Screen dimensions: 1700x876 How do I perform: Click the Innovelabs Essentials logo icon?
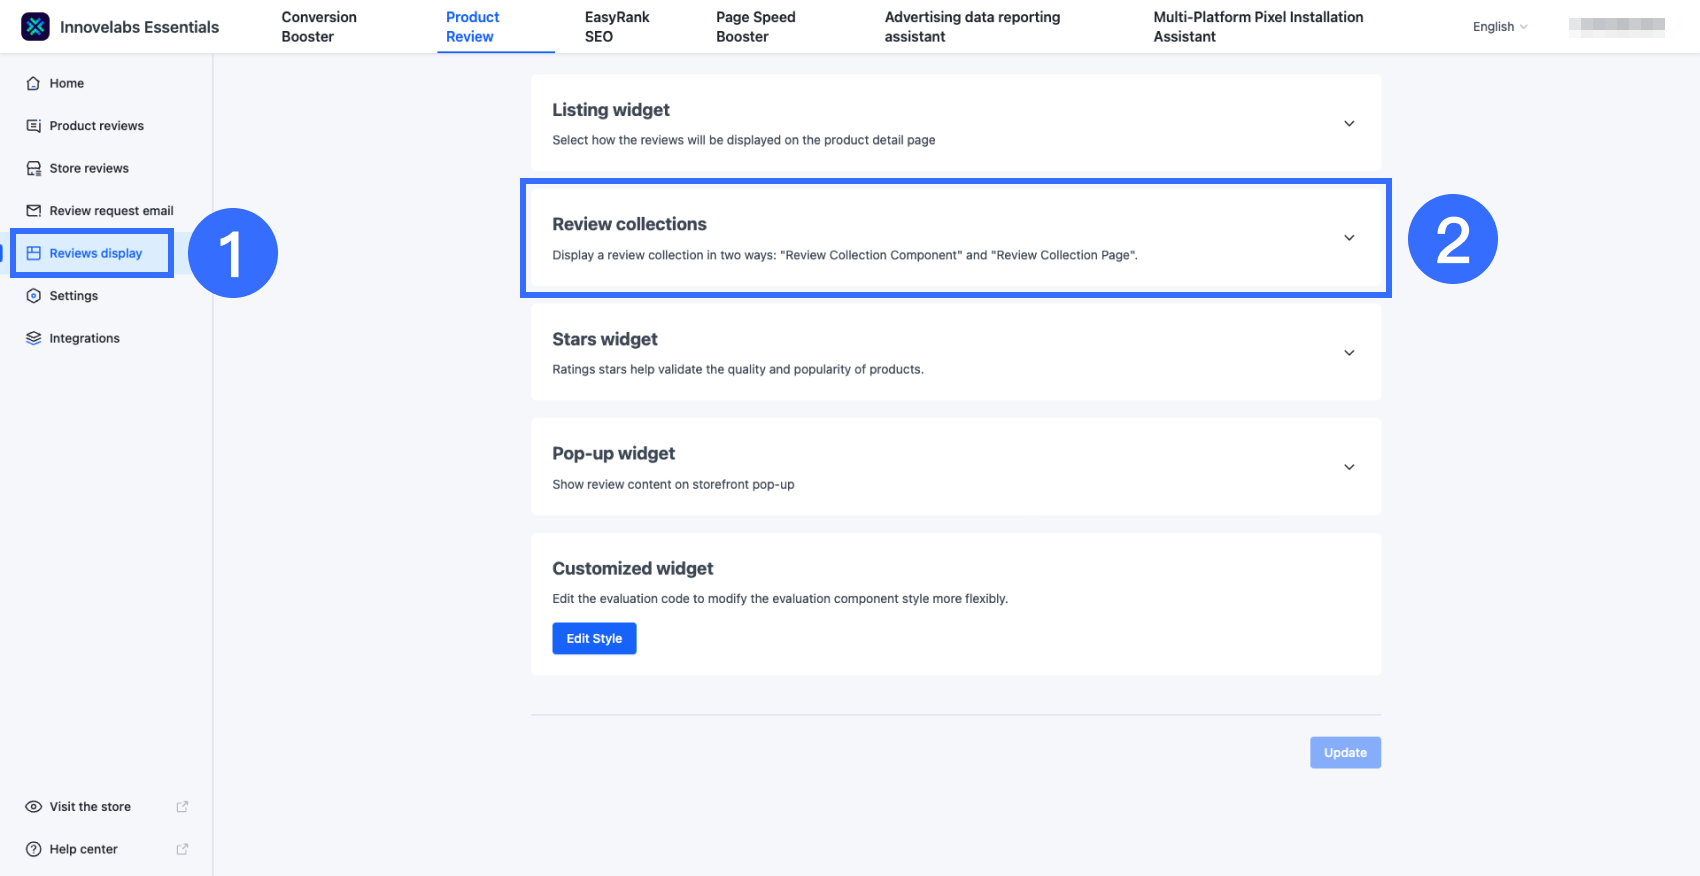point(35,27)
